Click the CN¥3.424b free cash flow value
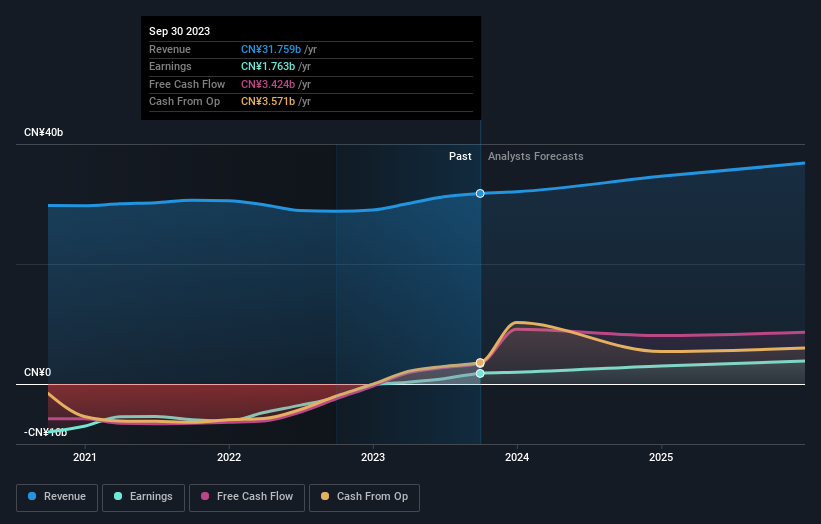 pyautogui.click(x=268, y=84)
